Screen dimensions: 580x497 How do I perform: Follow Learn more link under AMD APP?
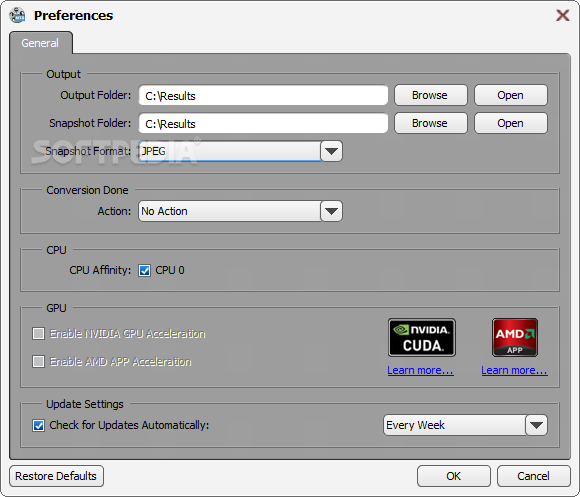tap(515, 370)
